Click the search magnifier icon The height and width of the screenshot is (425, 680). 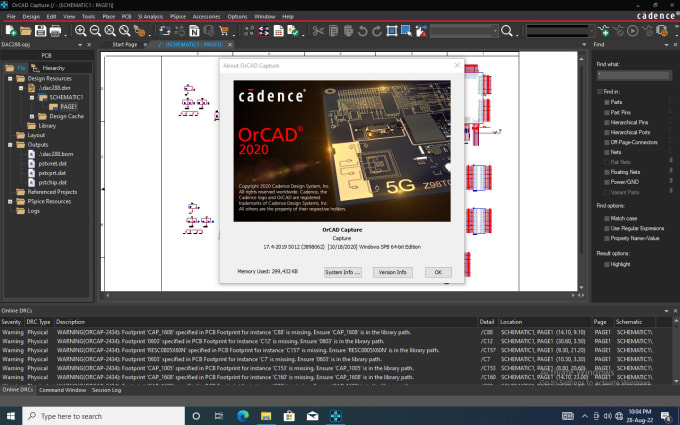coord(506,31)
